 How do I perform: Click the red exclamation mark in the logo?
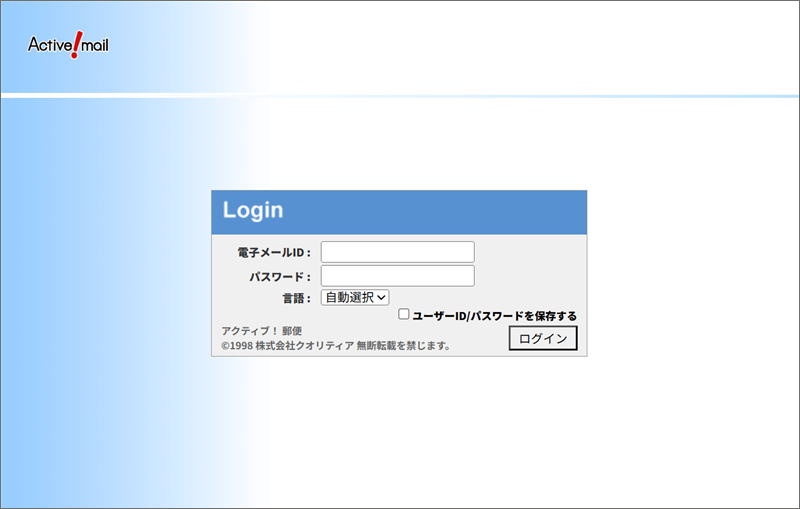click(x=75, y=44)
